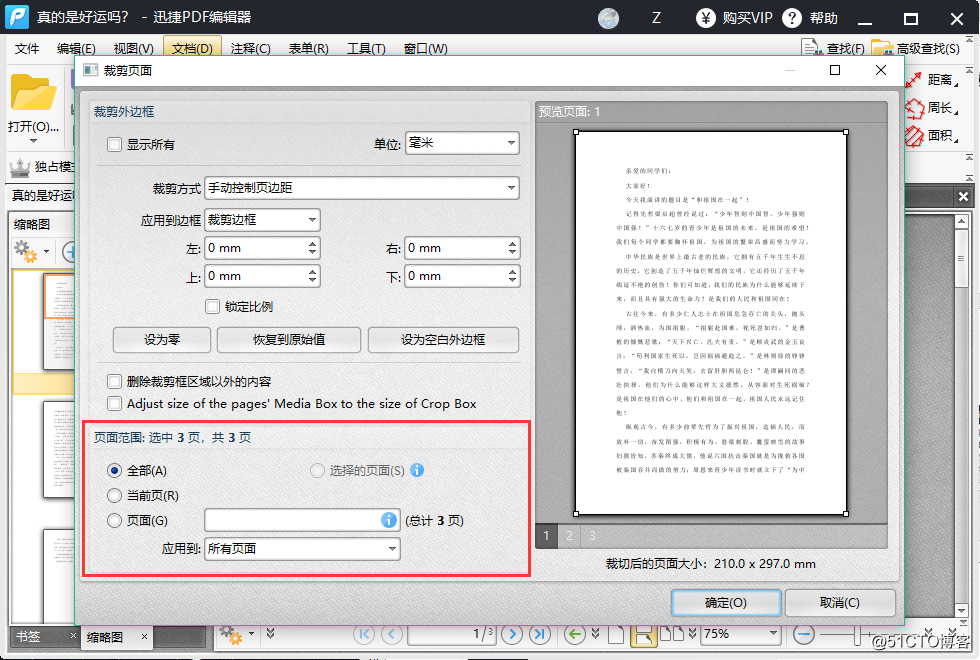The height and width of the screenshot is (660, 980).
Task: Click the 购买VIP yen icon
Action: tap(706, 18)
